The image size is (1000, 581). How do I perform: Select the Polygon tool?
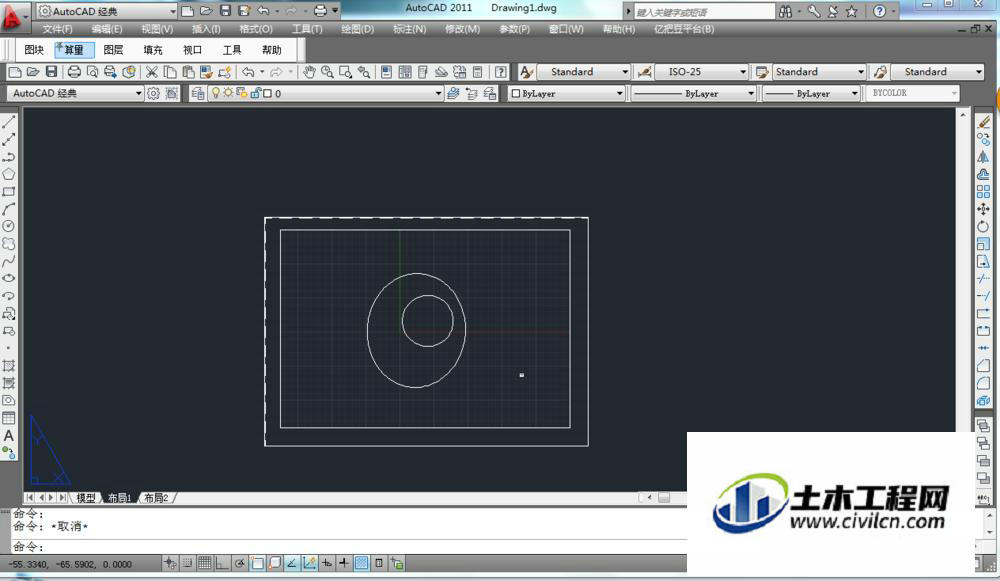(x=8, y=174)
